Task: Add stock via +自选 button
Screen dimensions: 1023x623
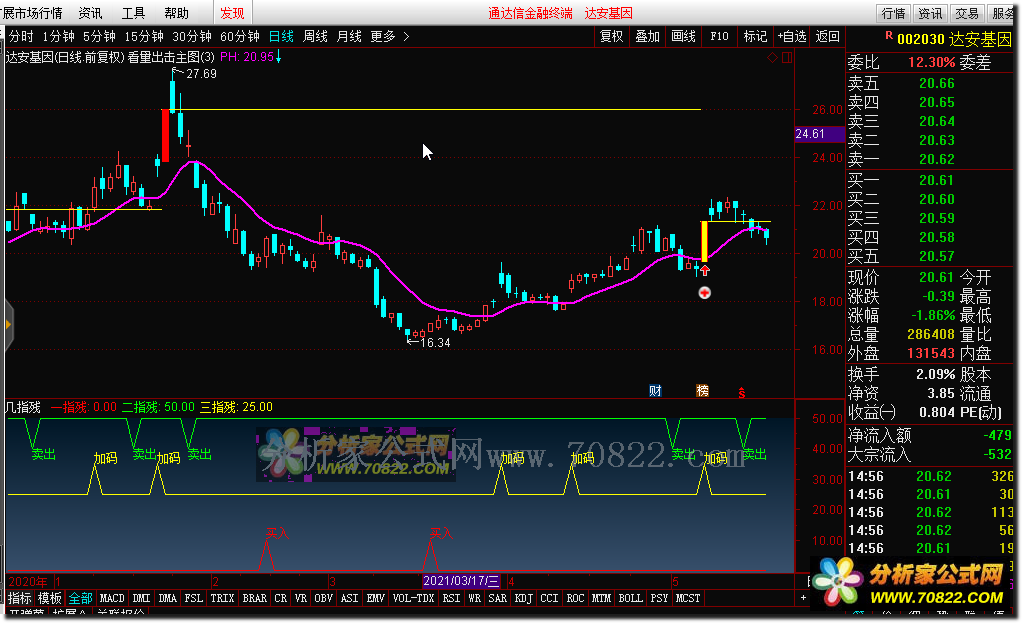Action: [791, 37]
